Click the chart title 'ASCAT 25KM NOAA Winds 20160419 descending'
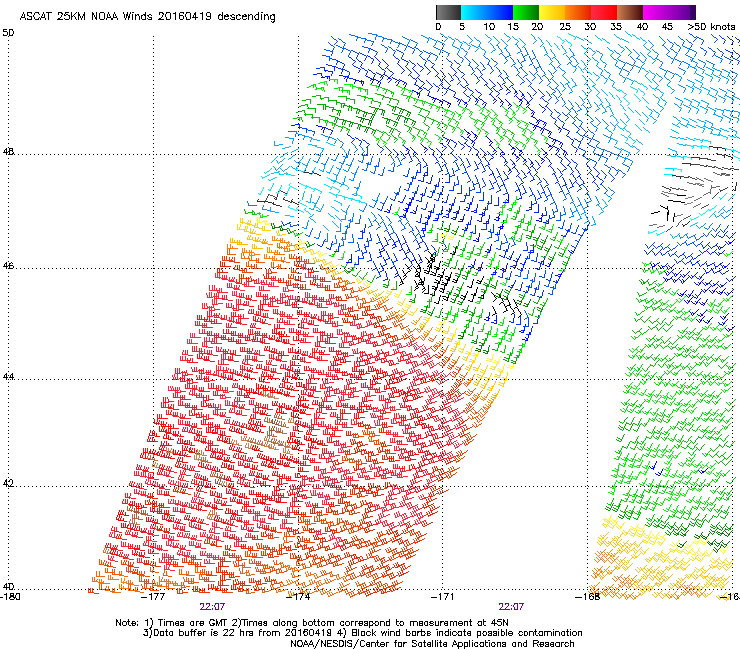Image resolution: width=740 pixels, height=650 pixels. coord(147,16)
